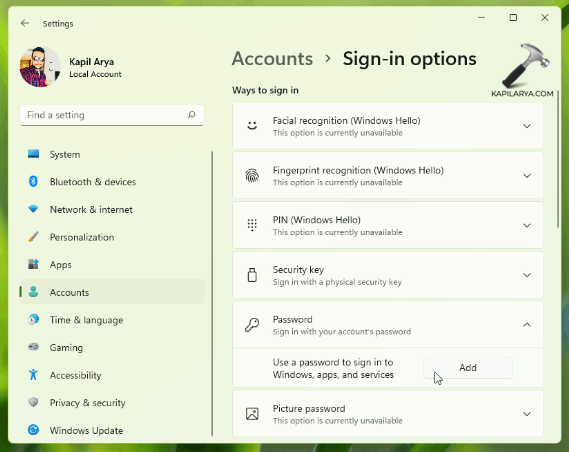
Task: Open the Bluetooth & devices icon
Action: click(x=33, y=181)
